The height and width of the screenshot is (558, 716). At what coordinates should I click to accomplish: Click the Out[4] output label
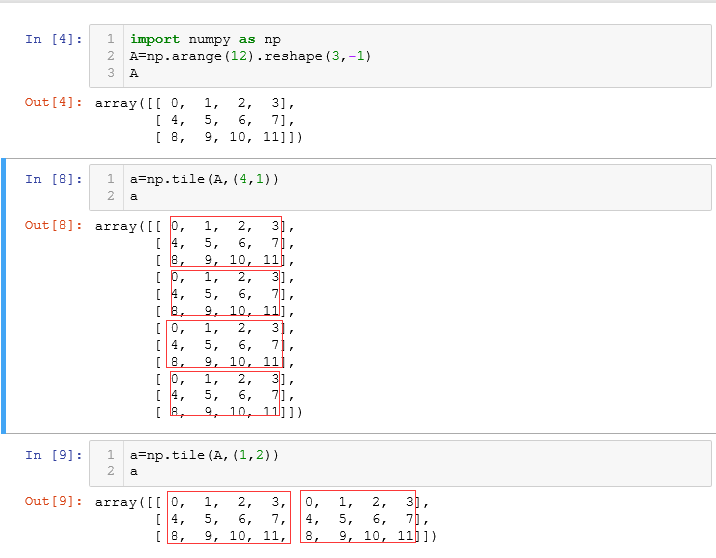click(x=53, y=102)
